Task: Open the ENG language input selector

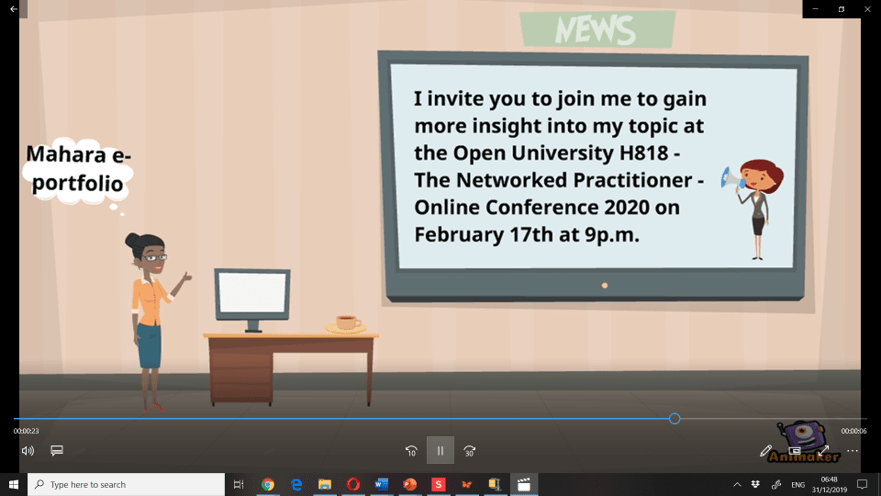Action: tap(798, 484)
